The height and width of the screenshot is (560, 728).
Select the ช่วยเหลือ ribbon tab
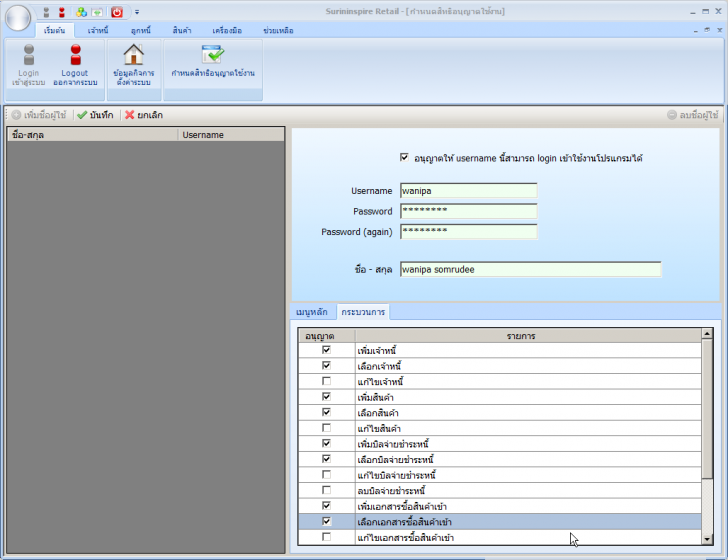278,31
